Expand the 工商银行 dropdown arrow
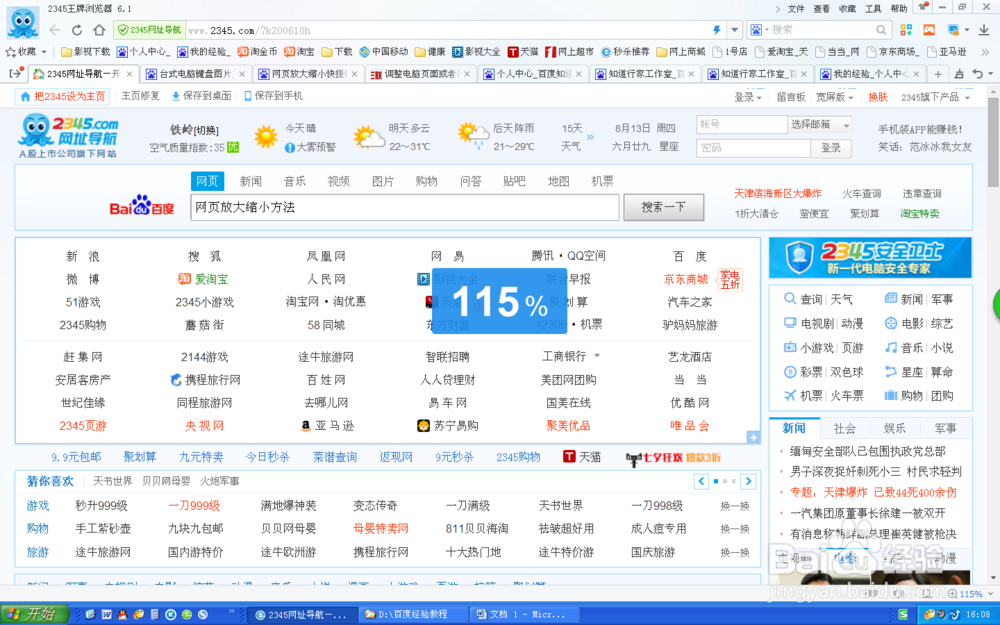Screen dimensions: 1000x625 598,356
